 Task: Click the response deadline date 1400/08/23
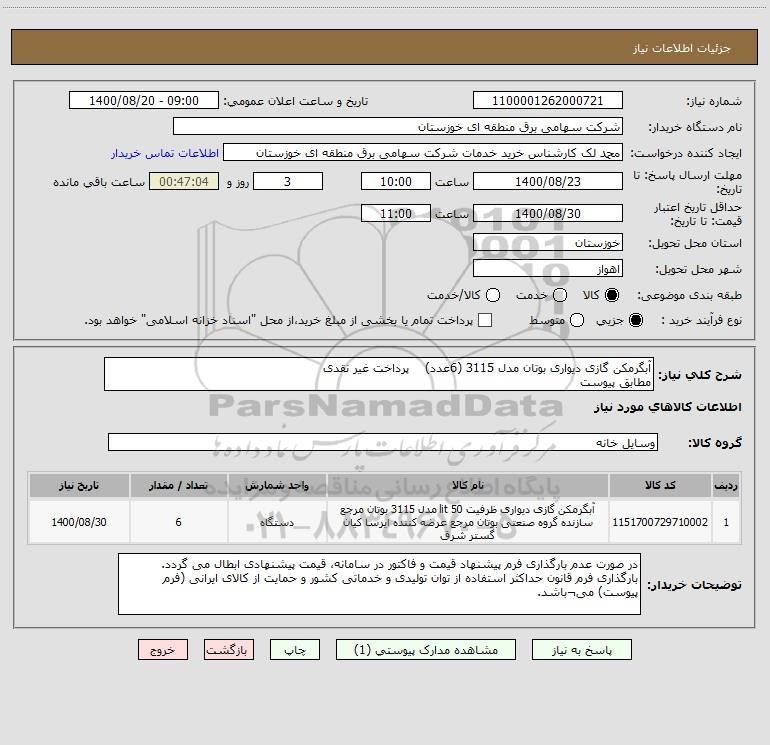548,181
